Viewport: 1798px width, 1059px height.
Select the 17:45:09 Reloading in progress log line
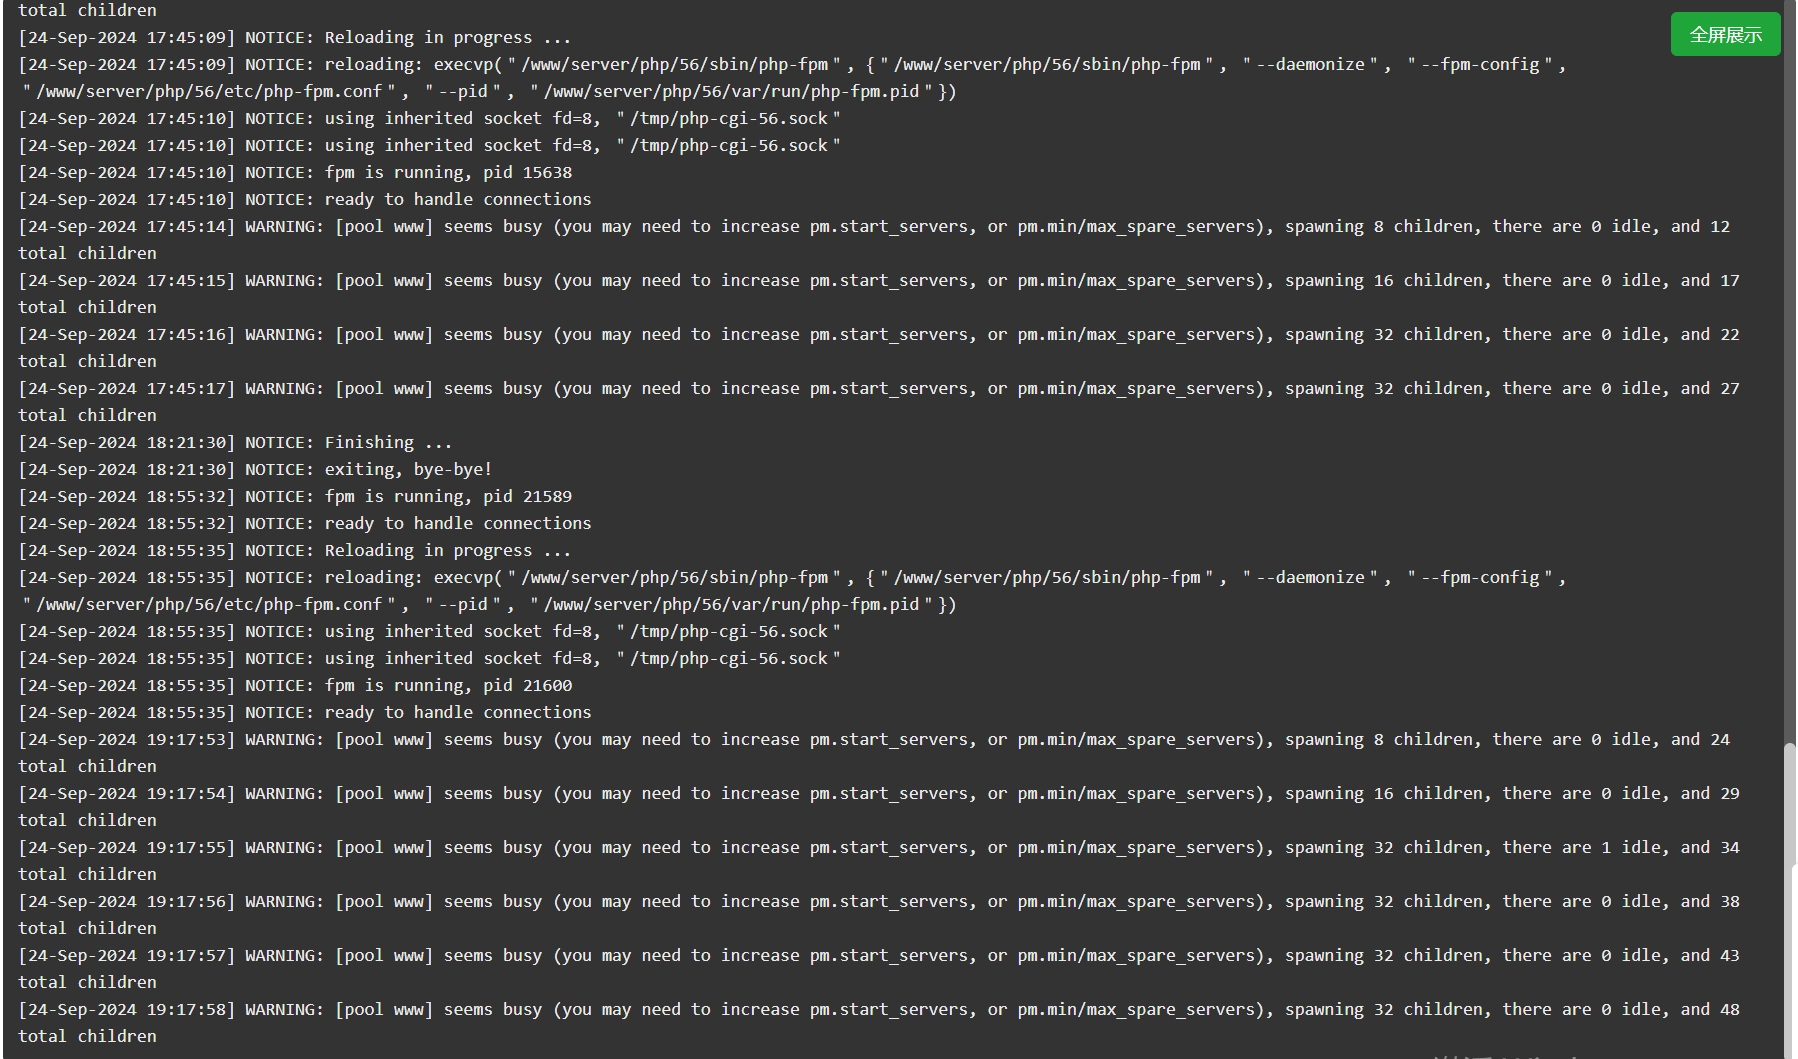pyautogui.click(x=295, y=37)
